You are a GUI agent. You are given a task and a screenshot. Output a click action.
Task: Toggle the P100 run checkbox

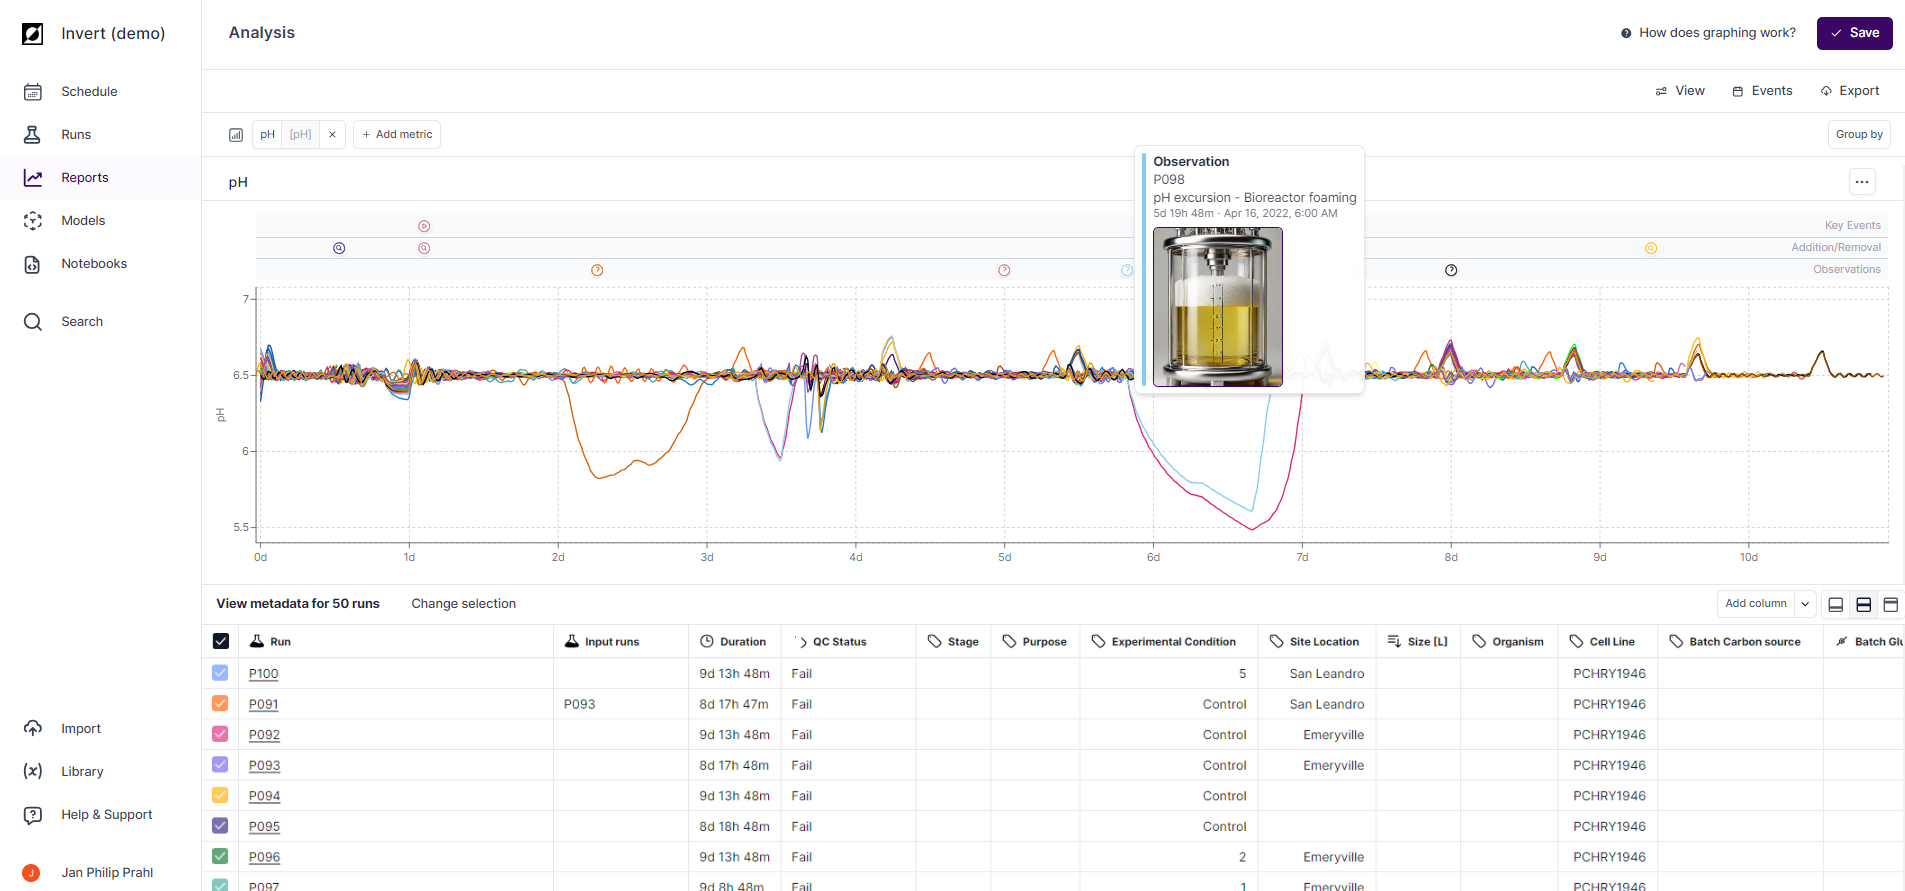221,674
